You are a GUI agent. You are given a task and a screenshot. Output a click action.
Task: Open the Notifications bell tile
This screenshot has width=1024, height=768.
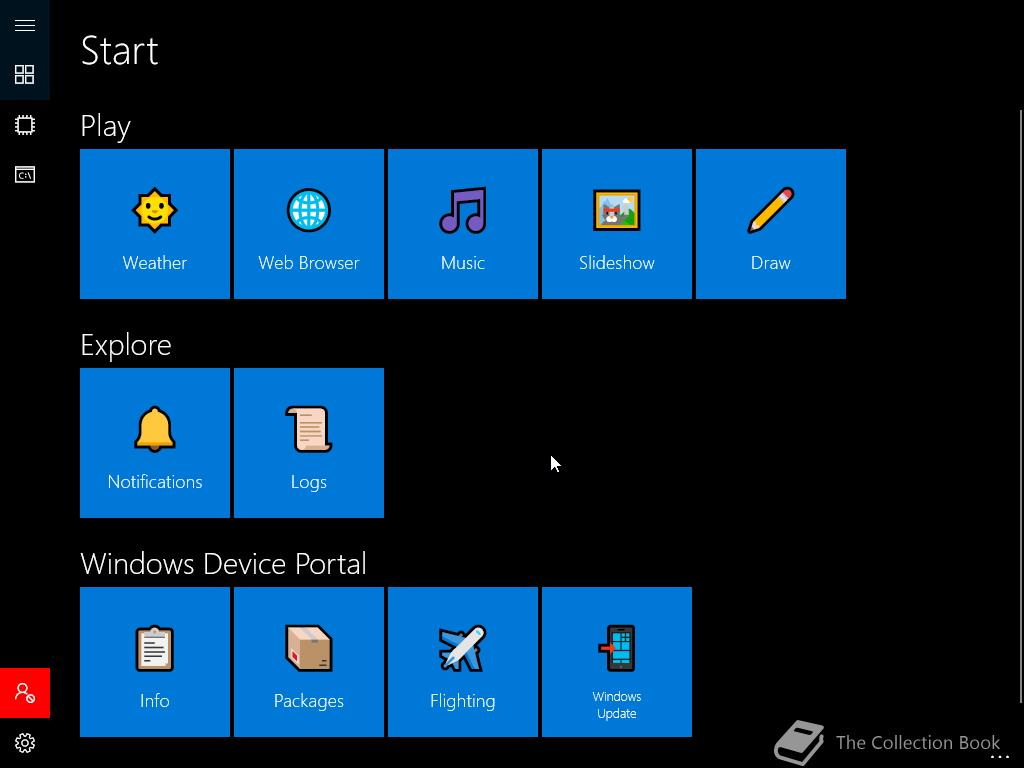pyautogui.click(x=155, y=443)
